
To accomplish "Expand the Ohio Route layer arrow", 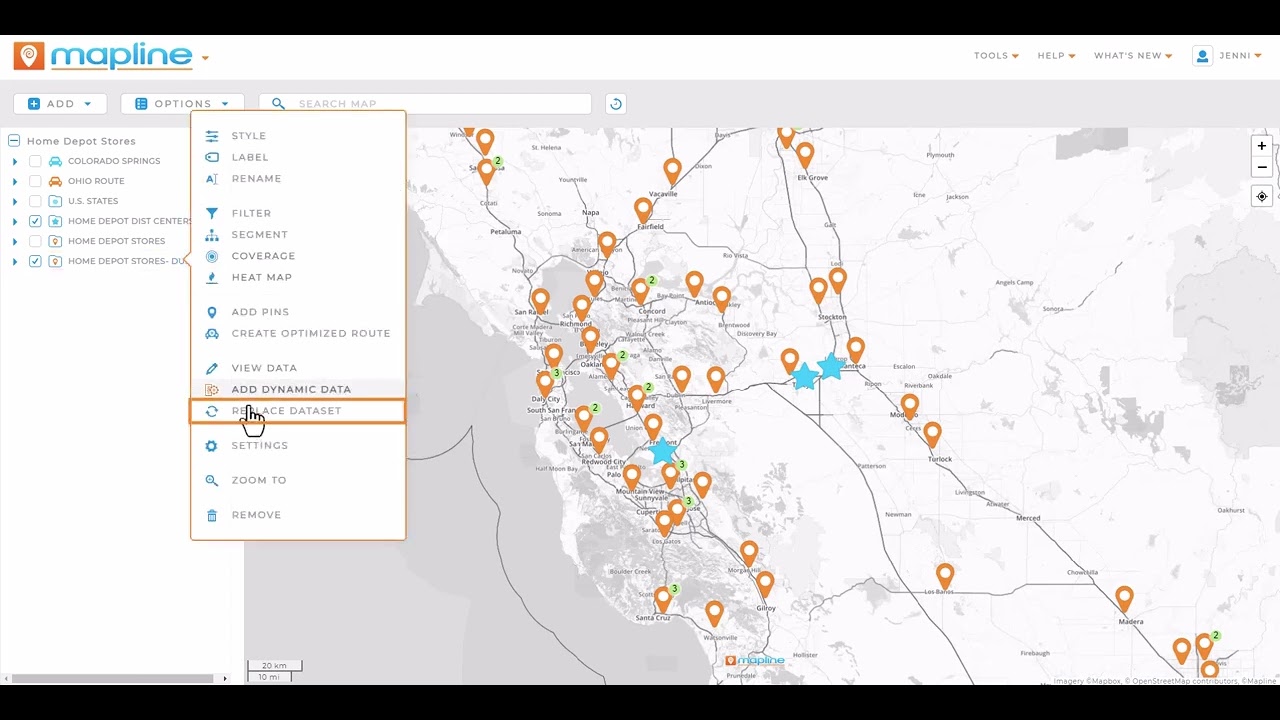I will click(x=14, y=181).
